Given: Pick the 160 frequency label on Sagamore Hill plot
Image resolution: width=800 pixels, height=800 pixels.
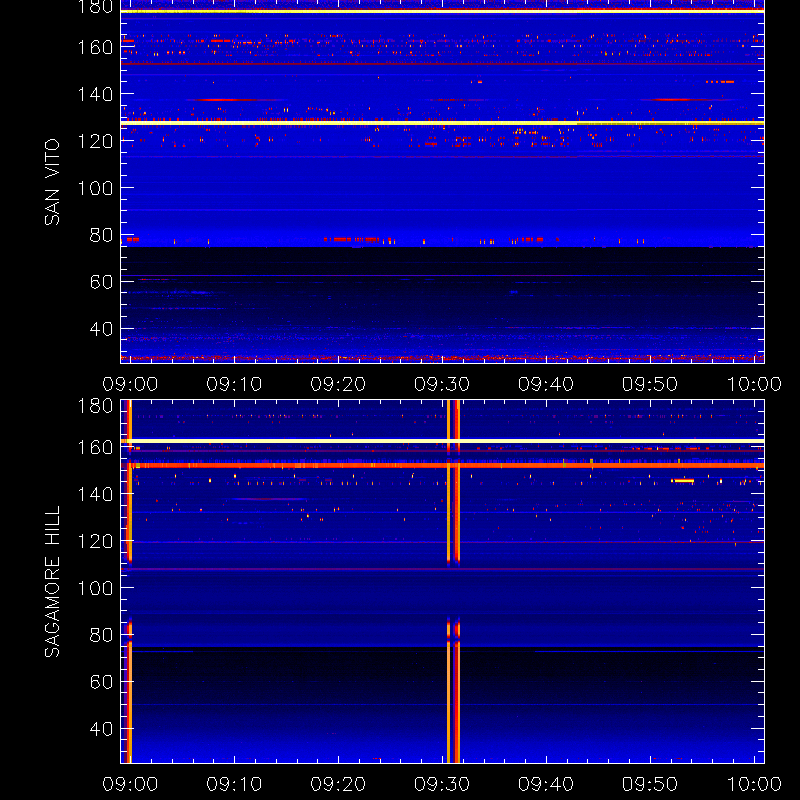Looking at the screenshot, I should 95,447.
